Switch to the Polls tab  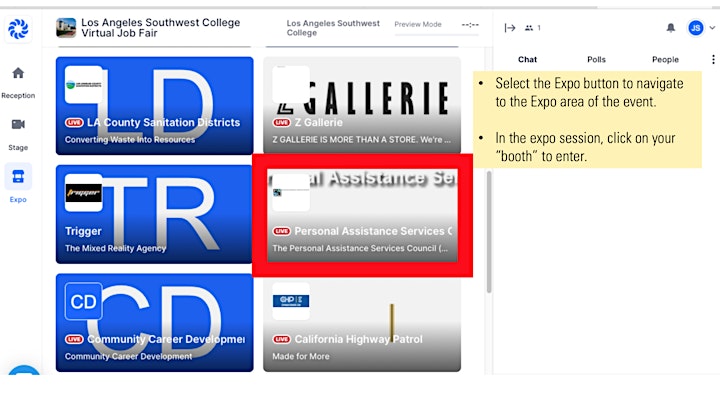(596, 59)
